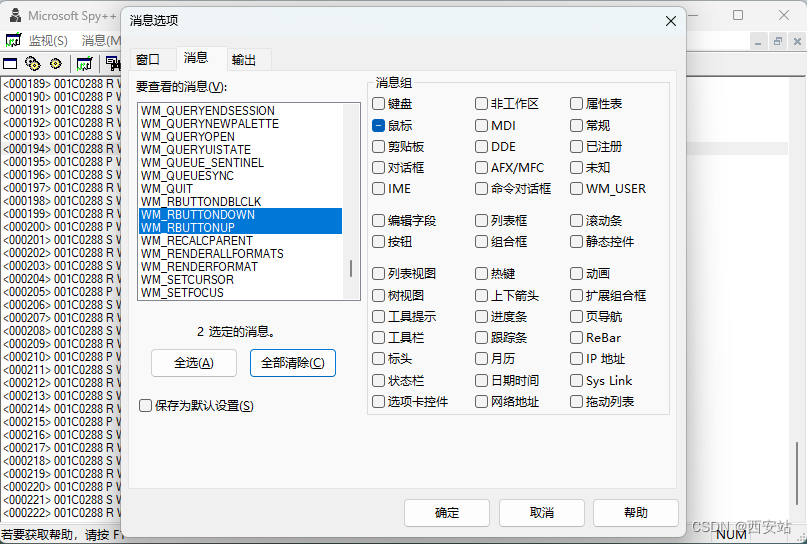Viewport: 807px width, 544px height.
Task: Select WM_RBUTTONUP in the message list
Action: pos(240,227)
